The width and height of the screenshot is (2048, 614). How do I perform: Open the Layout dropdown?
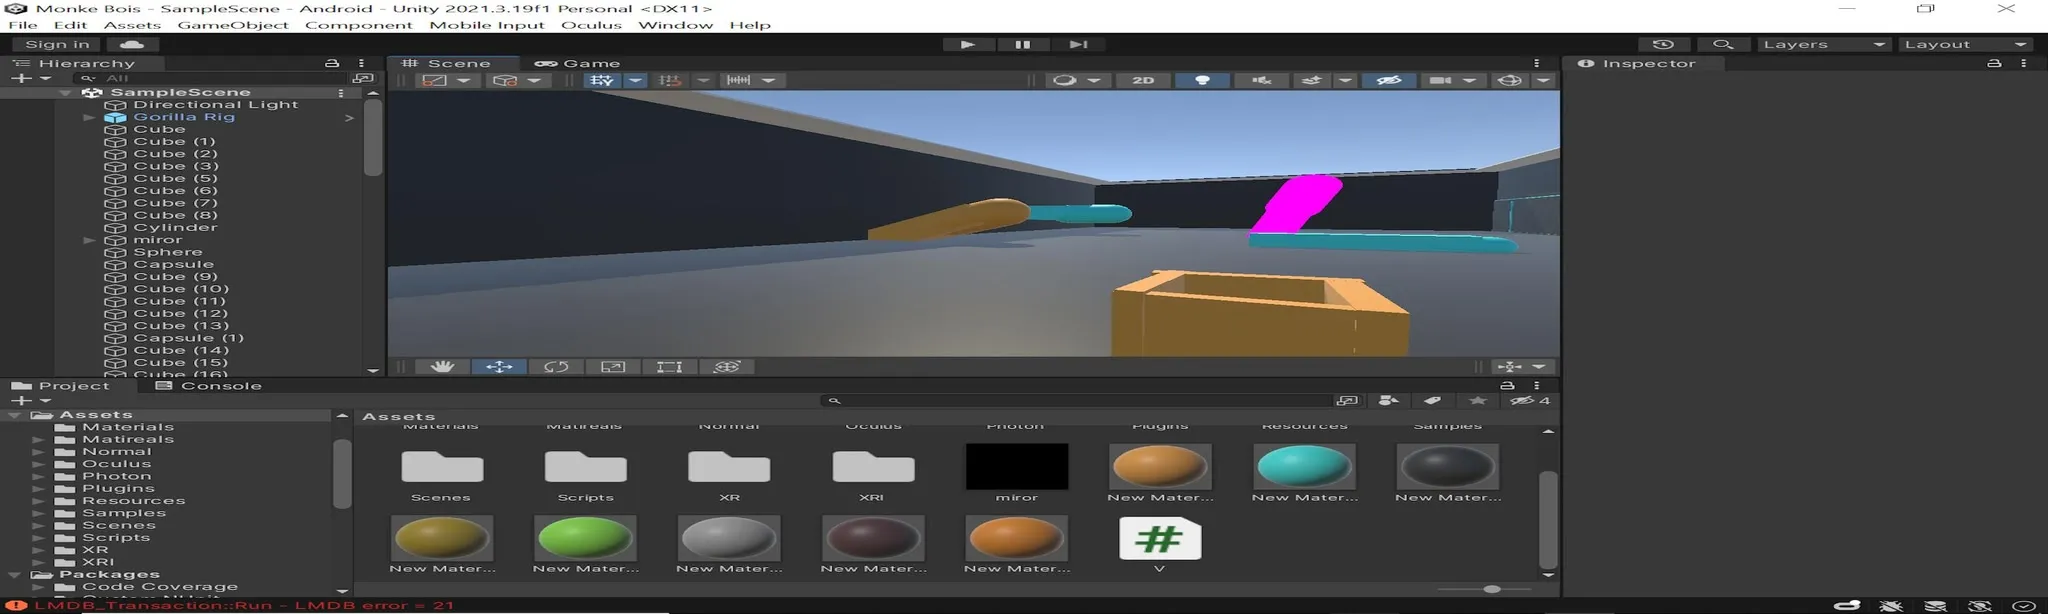click(1964, 44)
